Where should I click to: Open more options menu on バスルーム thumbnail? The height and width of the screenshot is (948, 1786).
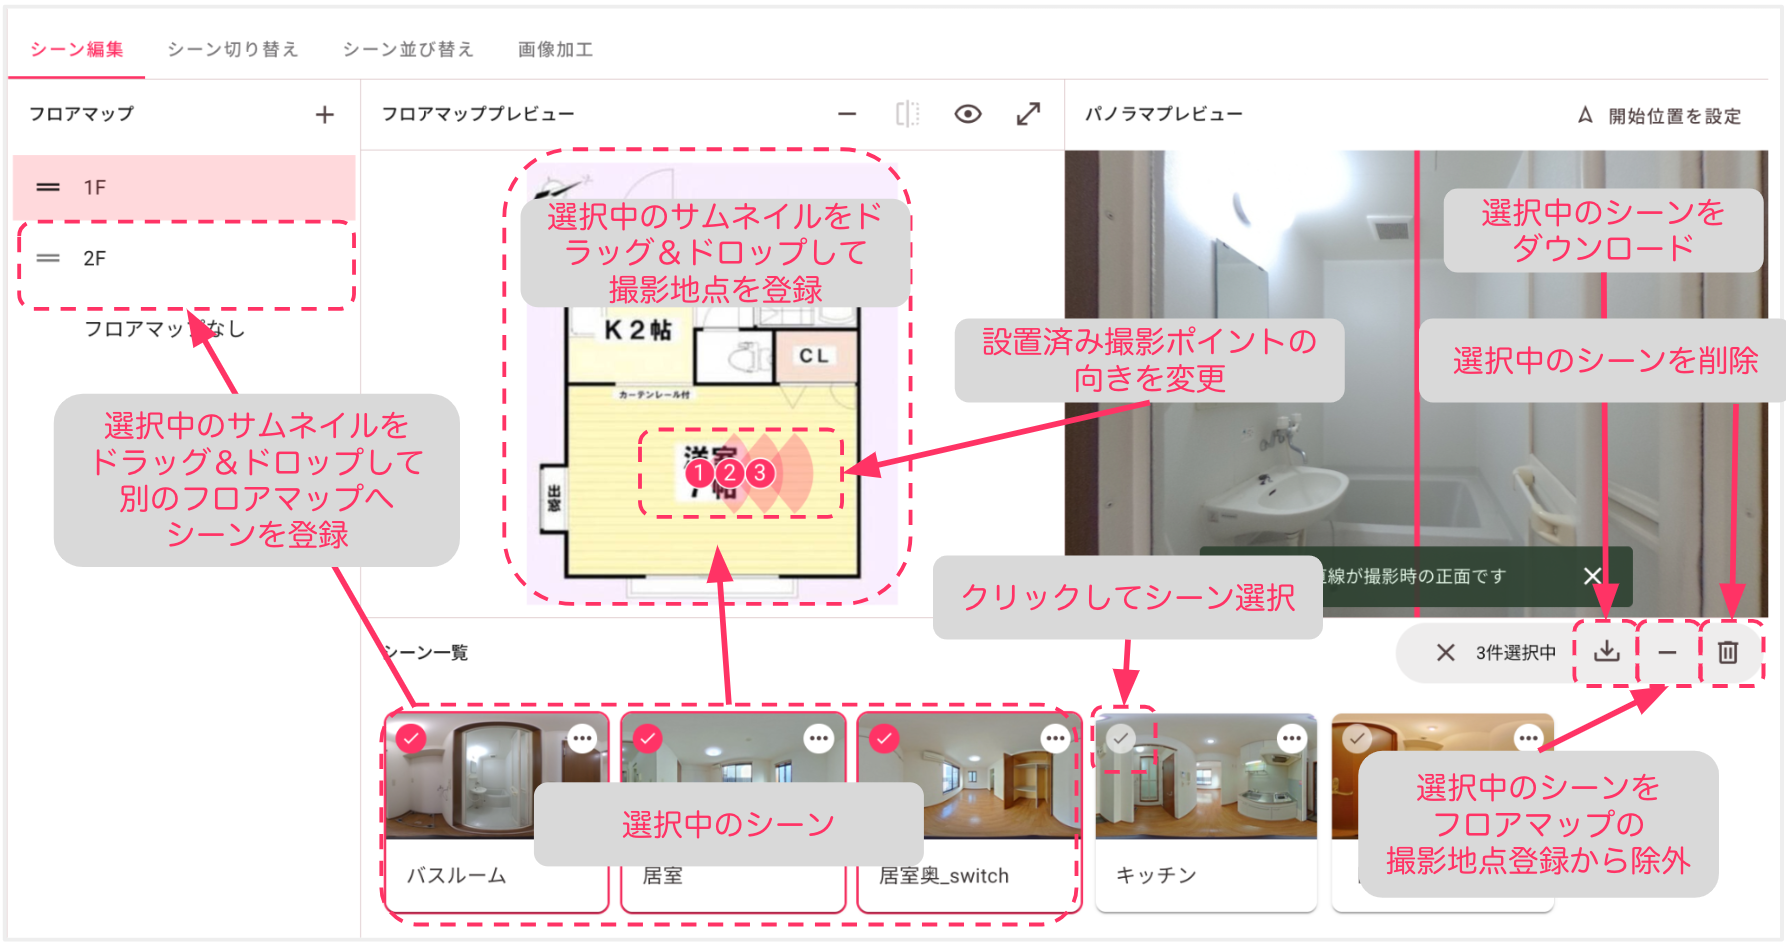[582, 739]
